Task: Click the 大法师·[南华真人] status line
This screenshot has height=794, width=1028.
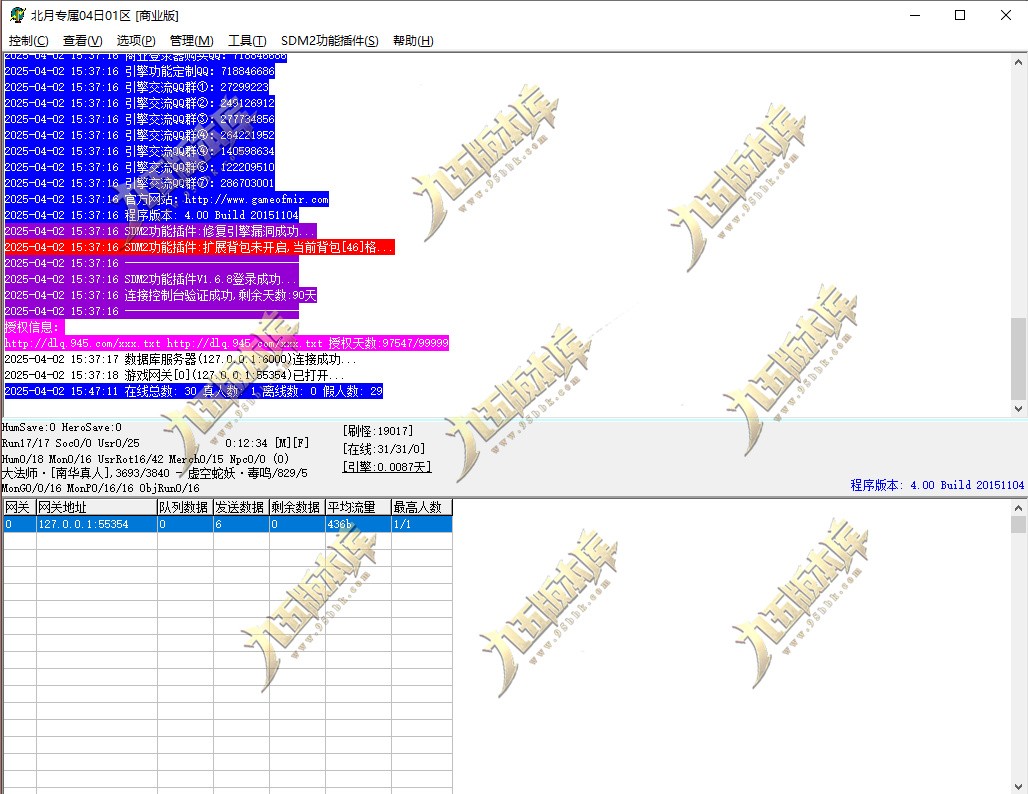Action: [155, 473]
